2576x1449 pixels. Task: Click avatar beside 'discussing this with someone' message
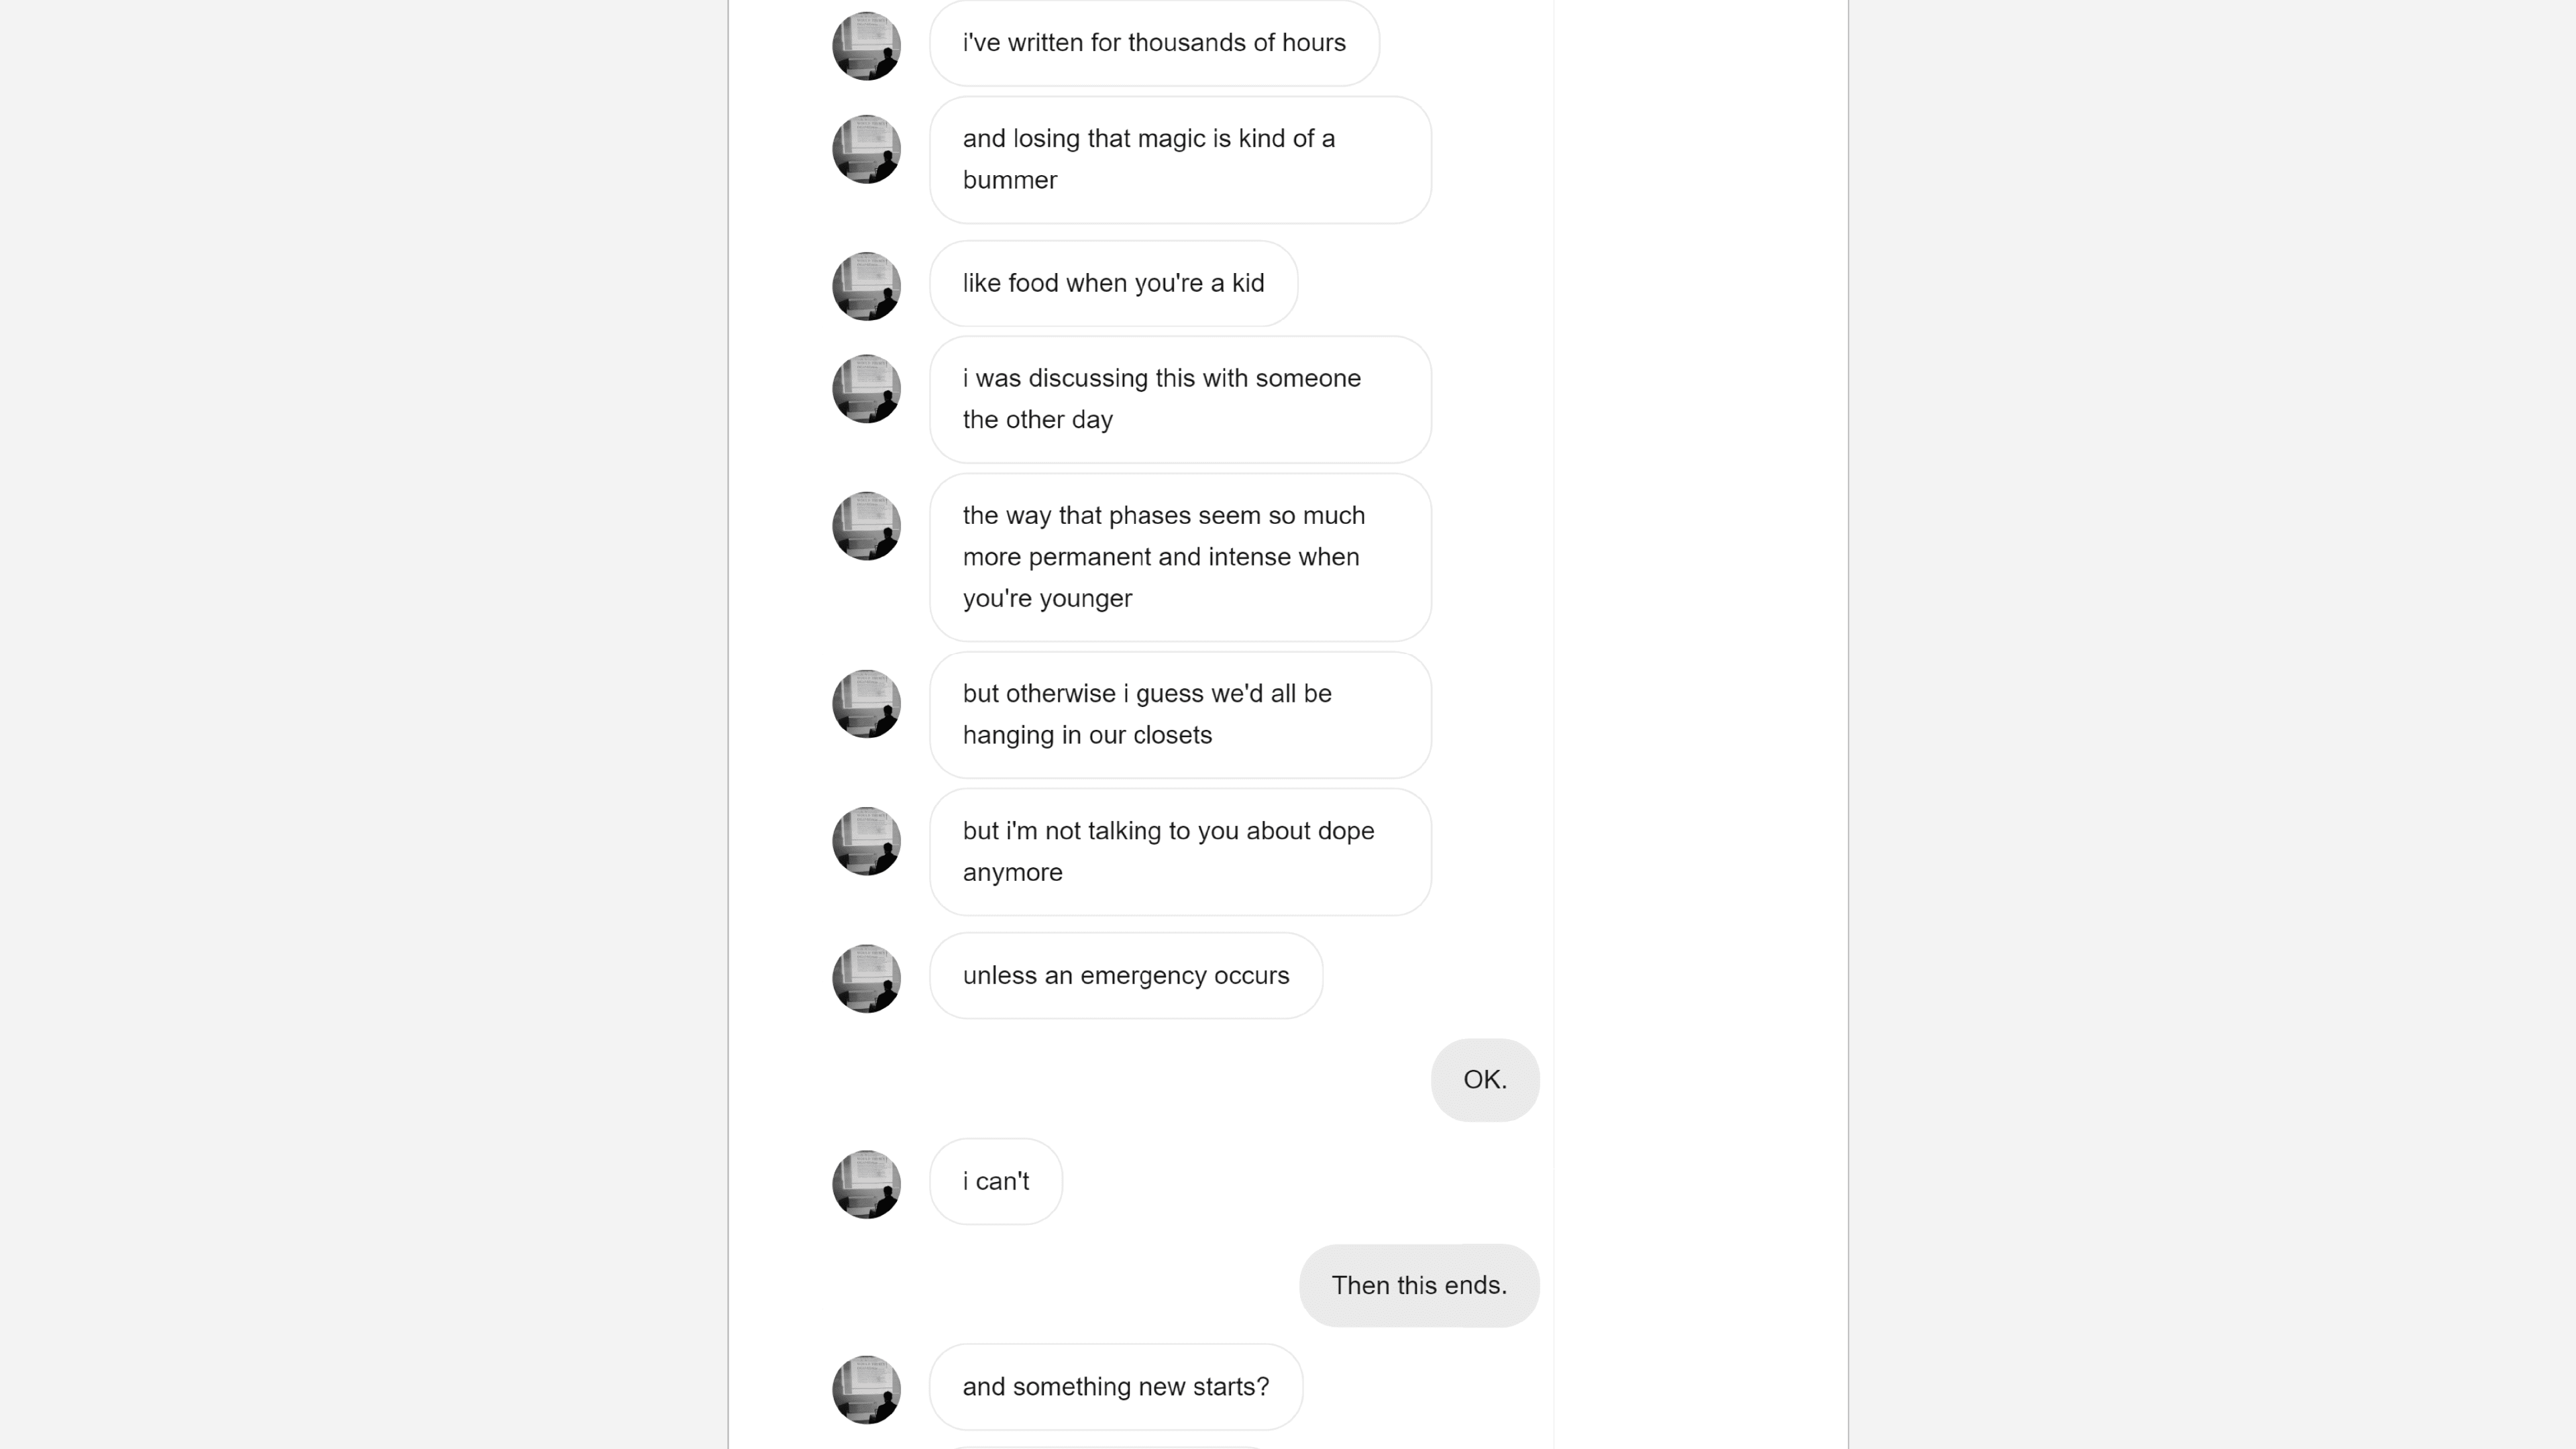point(866,389)
